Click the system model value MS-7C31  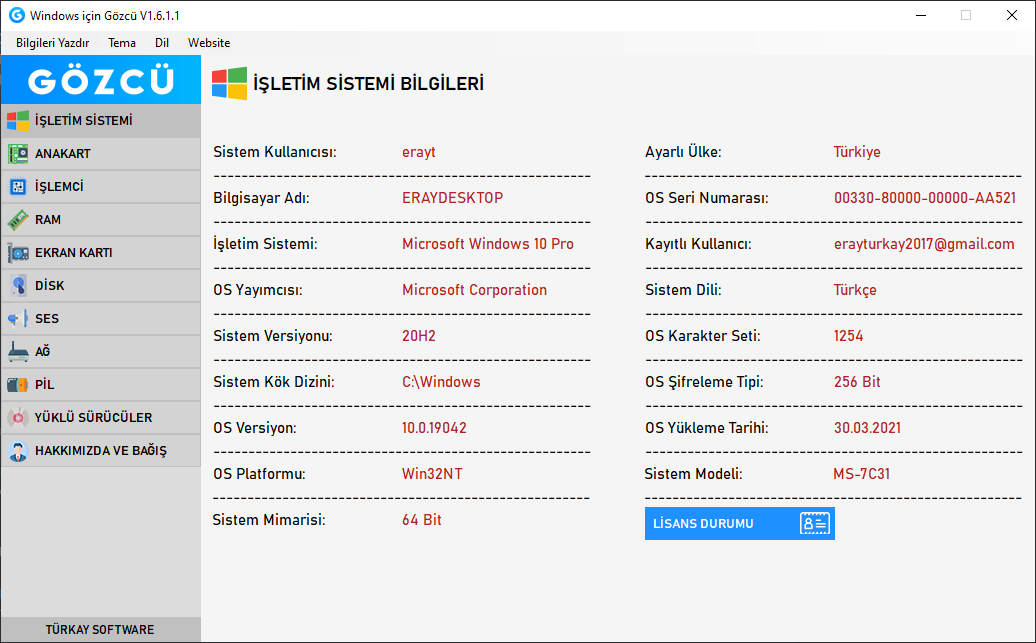point(862,474)
